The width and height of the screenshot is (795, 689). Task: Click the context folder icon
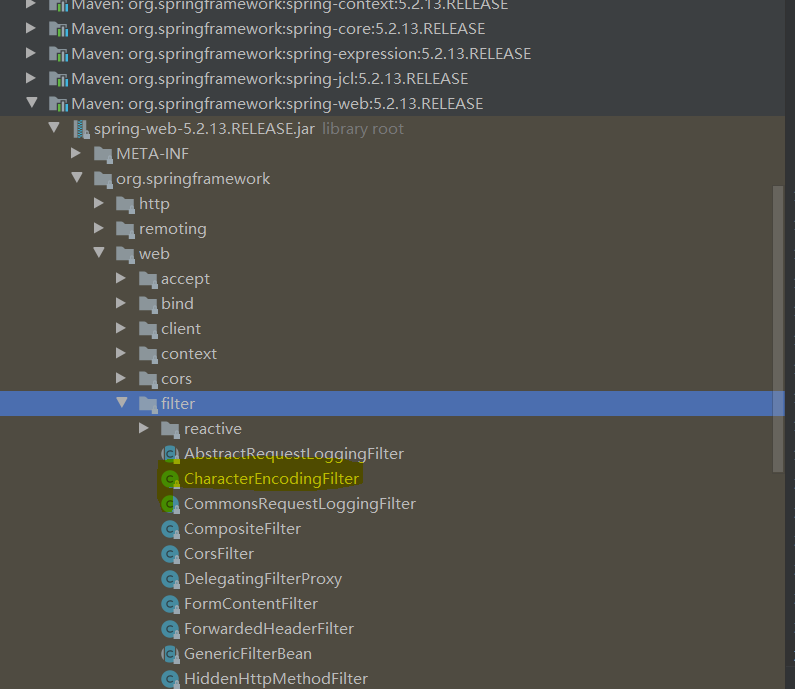(x=148, y=354)
